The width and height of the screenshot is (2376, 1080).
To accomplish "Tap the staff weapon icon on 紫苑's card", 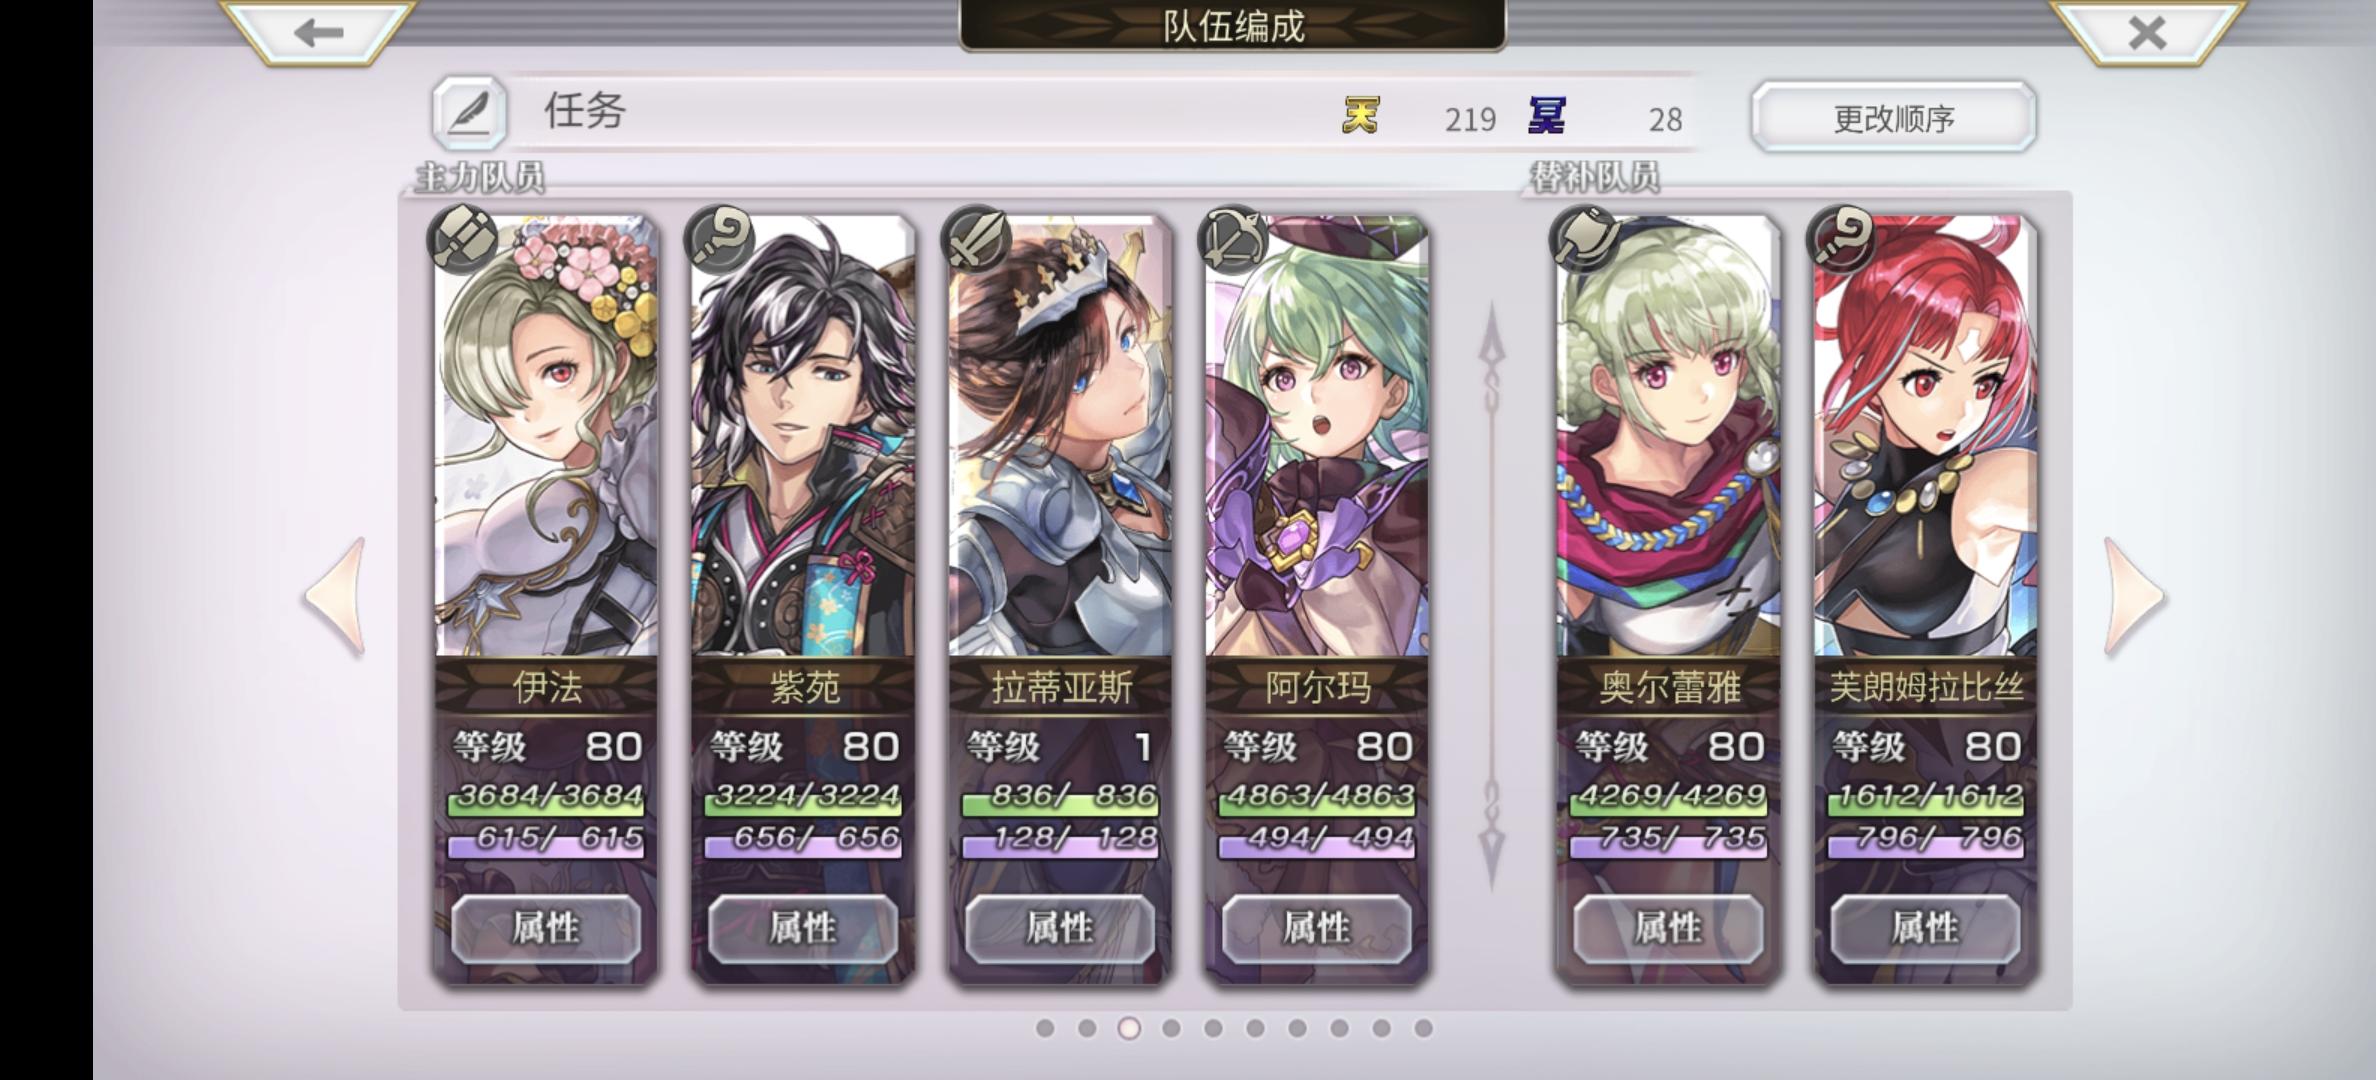I will tap(719, 239).
